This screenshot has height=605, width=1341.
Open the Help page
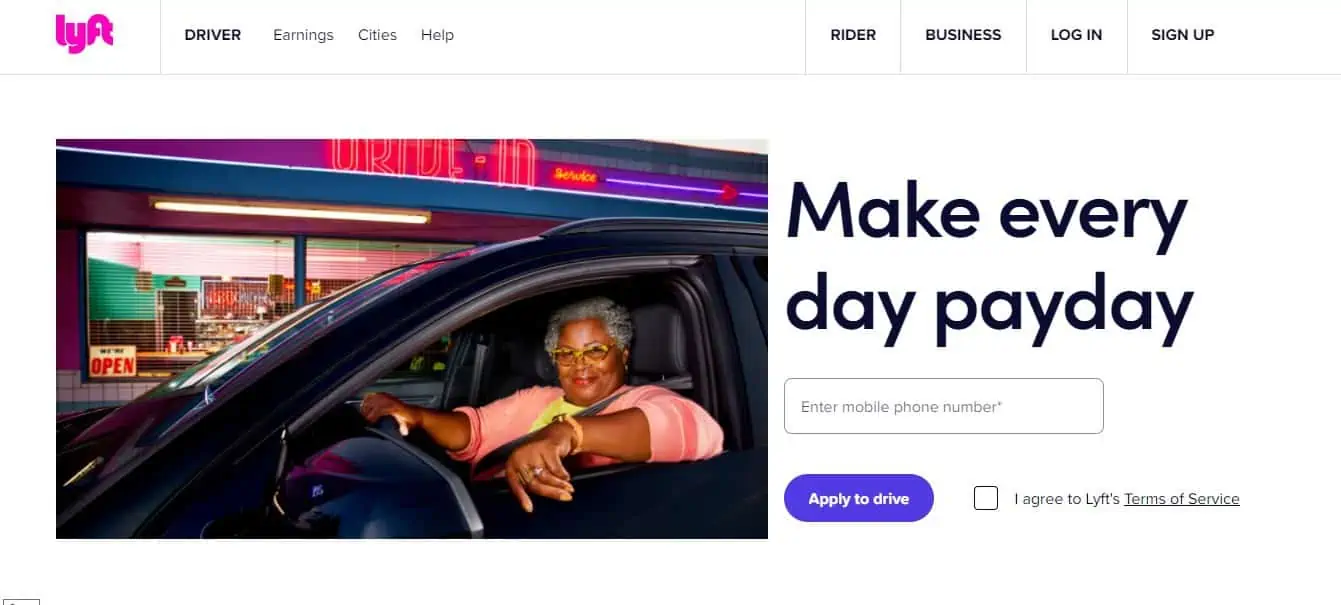437,35
